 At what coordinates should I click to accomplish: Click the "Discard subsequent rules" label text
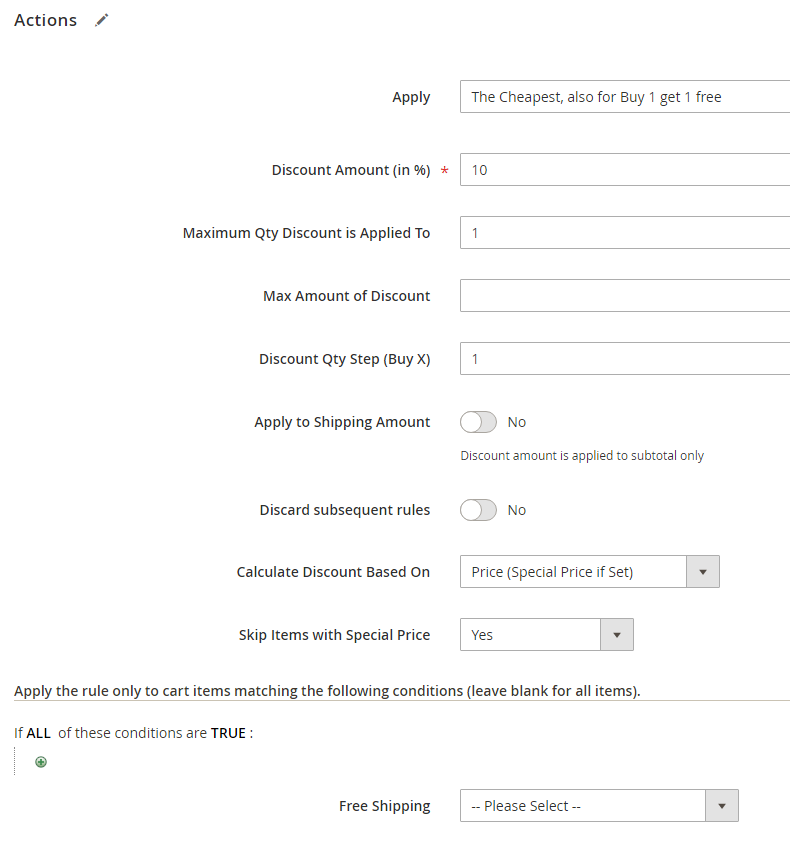344,510
